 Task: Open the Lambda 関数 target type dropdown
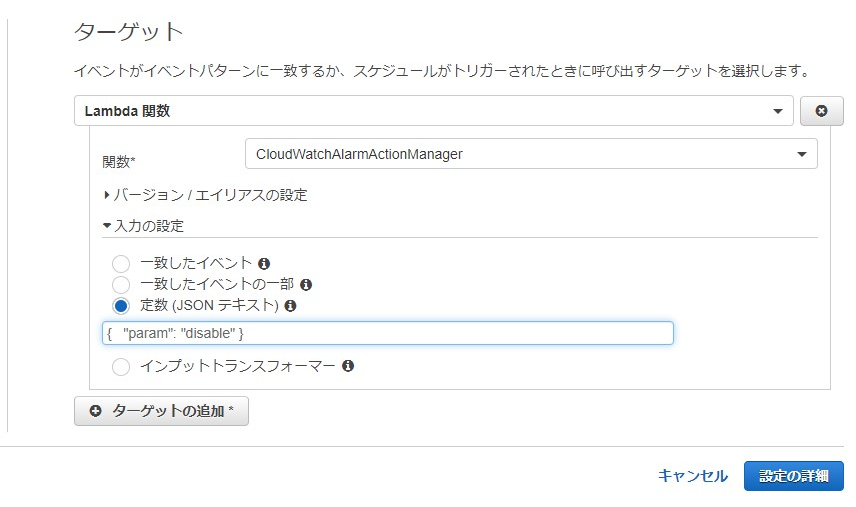tap(433, 111)
